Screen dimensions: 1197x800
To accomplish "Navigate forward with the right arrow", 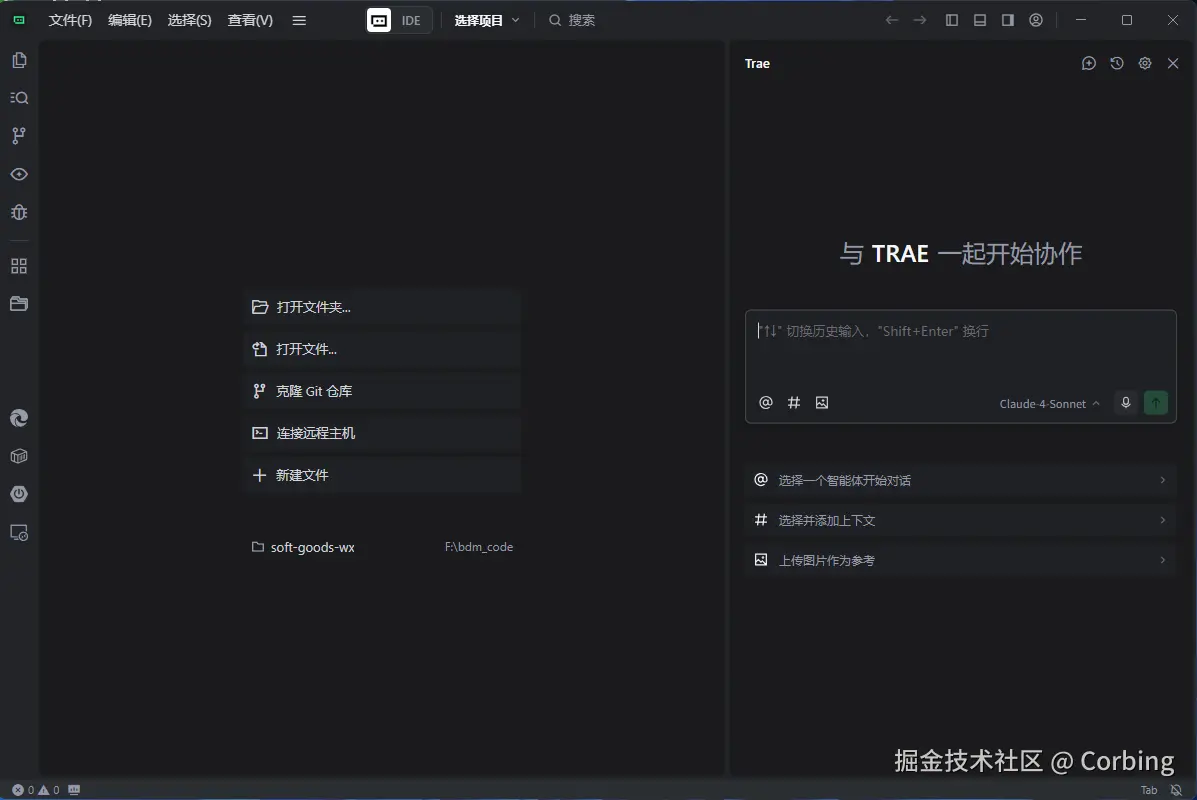I will click(920, 21).
